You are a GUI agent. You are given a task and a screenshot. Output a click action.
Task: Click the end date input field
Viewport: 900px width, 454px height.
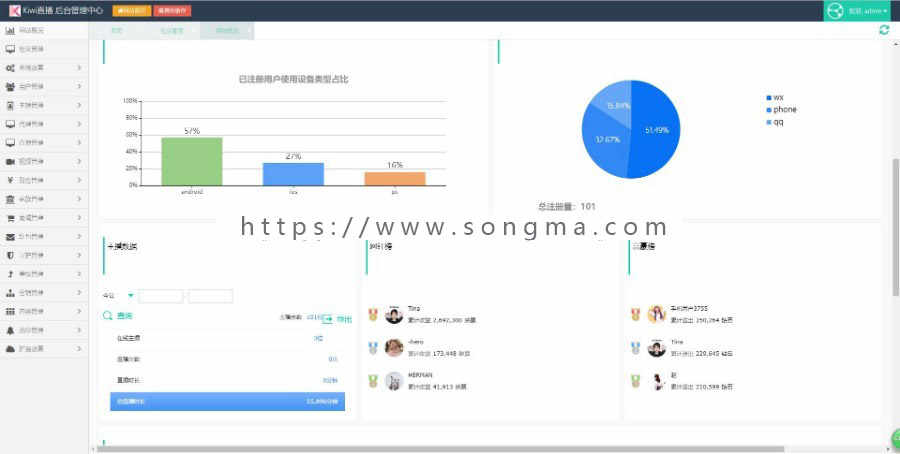click(211, 296)
